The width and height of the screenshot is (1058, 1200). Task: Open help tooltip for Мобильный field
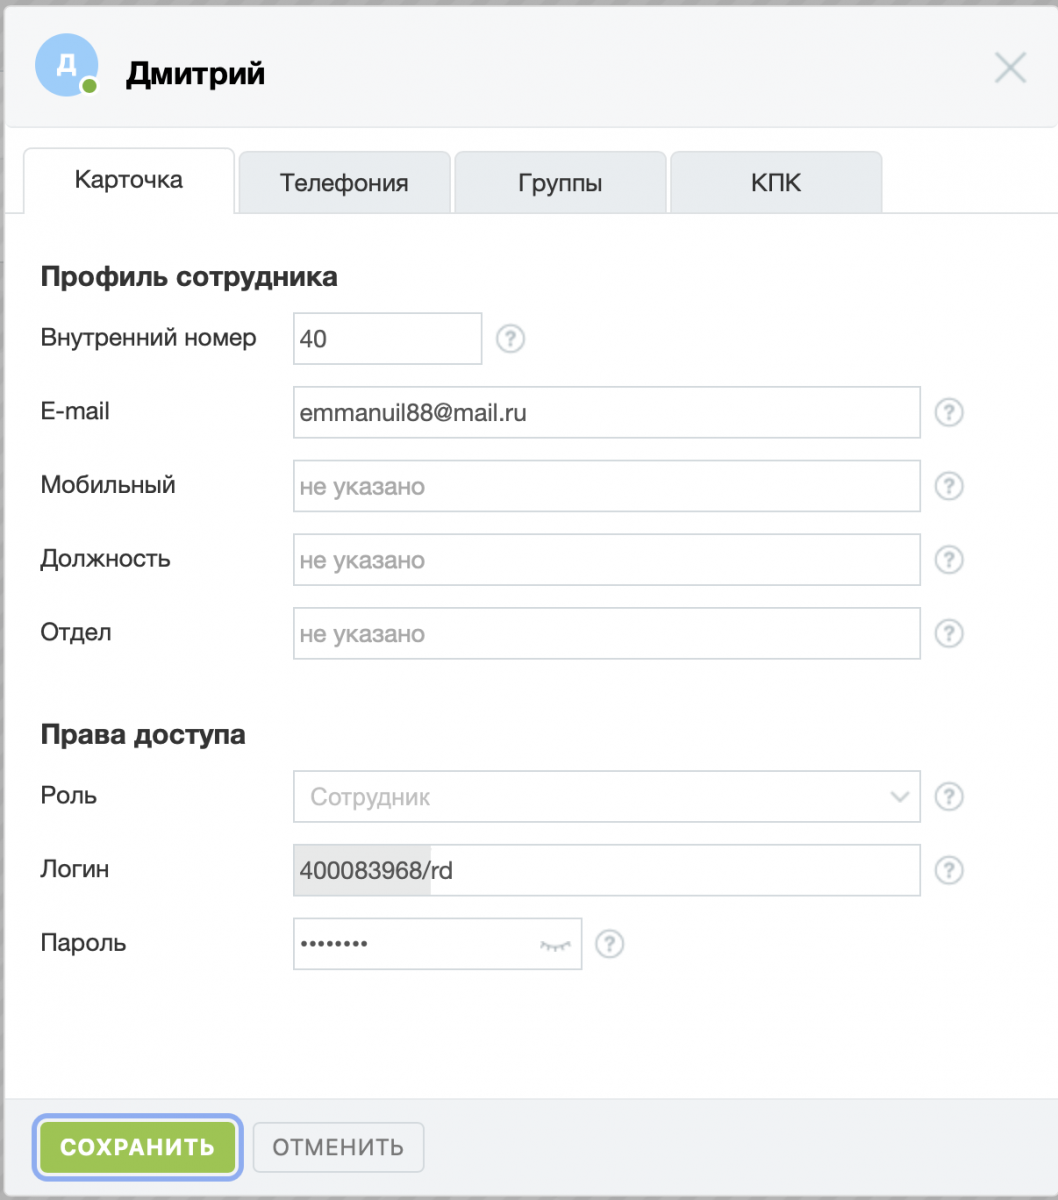948,486
